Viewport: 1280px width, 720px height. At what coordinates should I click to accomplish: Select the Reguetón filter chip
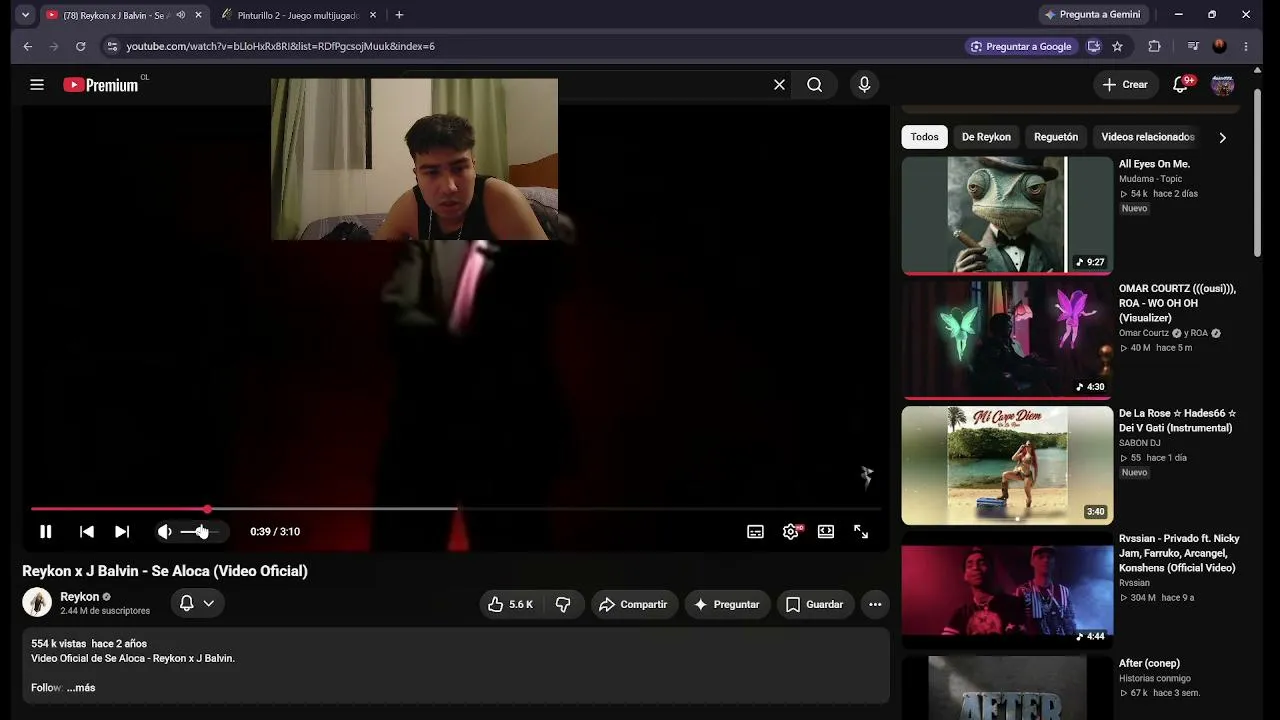coord(1056,137)
